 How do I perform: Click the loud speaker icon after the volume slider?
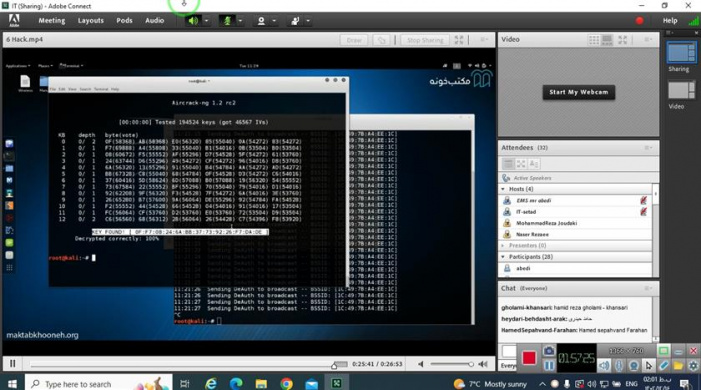(483, 365)
